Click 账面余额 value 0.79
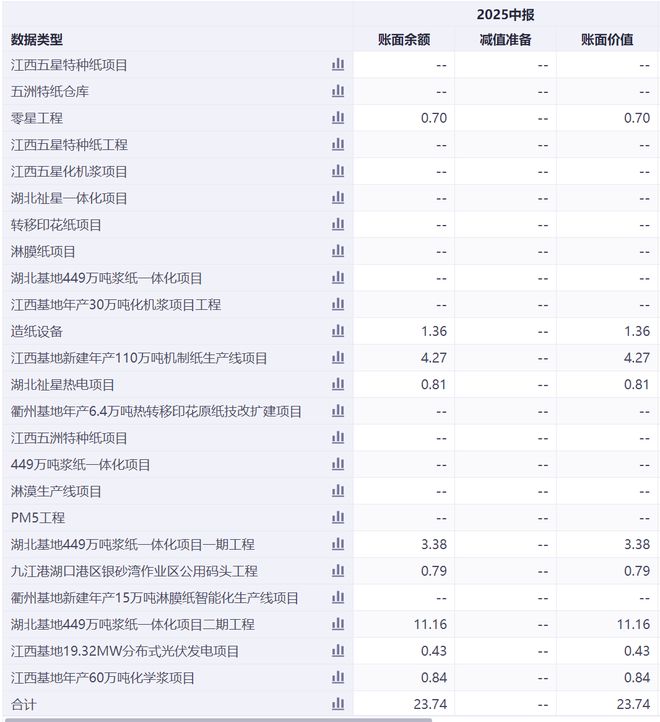This screenshot has width=660, height=722. point(434,571)
